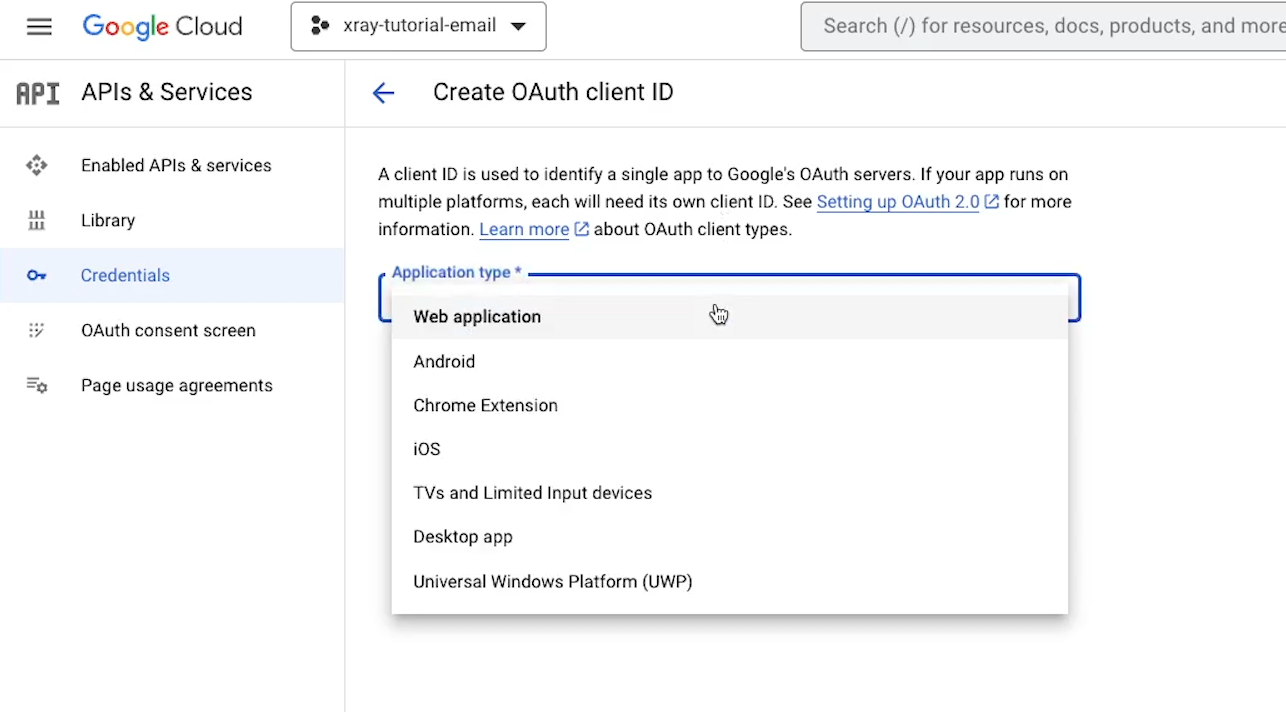
Task: Click the project picker hexagon icon
Action: (x=320, y=27)
